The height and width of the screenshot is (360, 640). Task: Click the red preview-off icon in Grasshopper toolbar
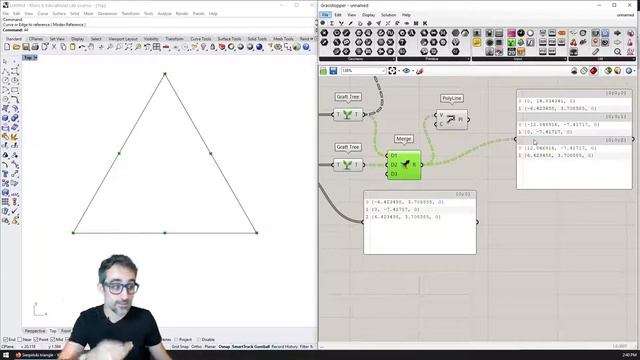click(x=593, y=71)
